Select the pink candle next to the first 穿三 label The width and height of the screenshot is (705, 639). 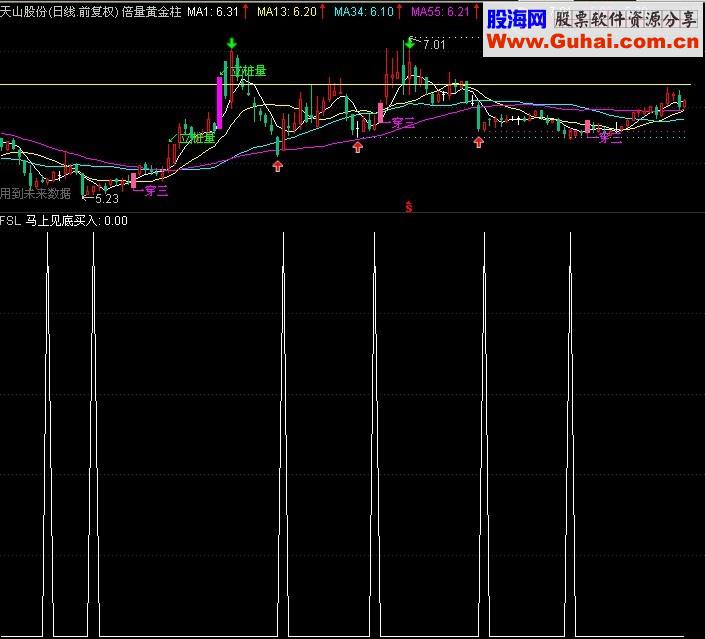pyautogui.click(x=134, y=180)
